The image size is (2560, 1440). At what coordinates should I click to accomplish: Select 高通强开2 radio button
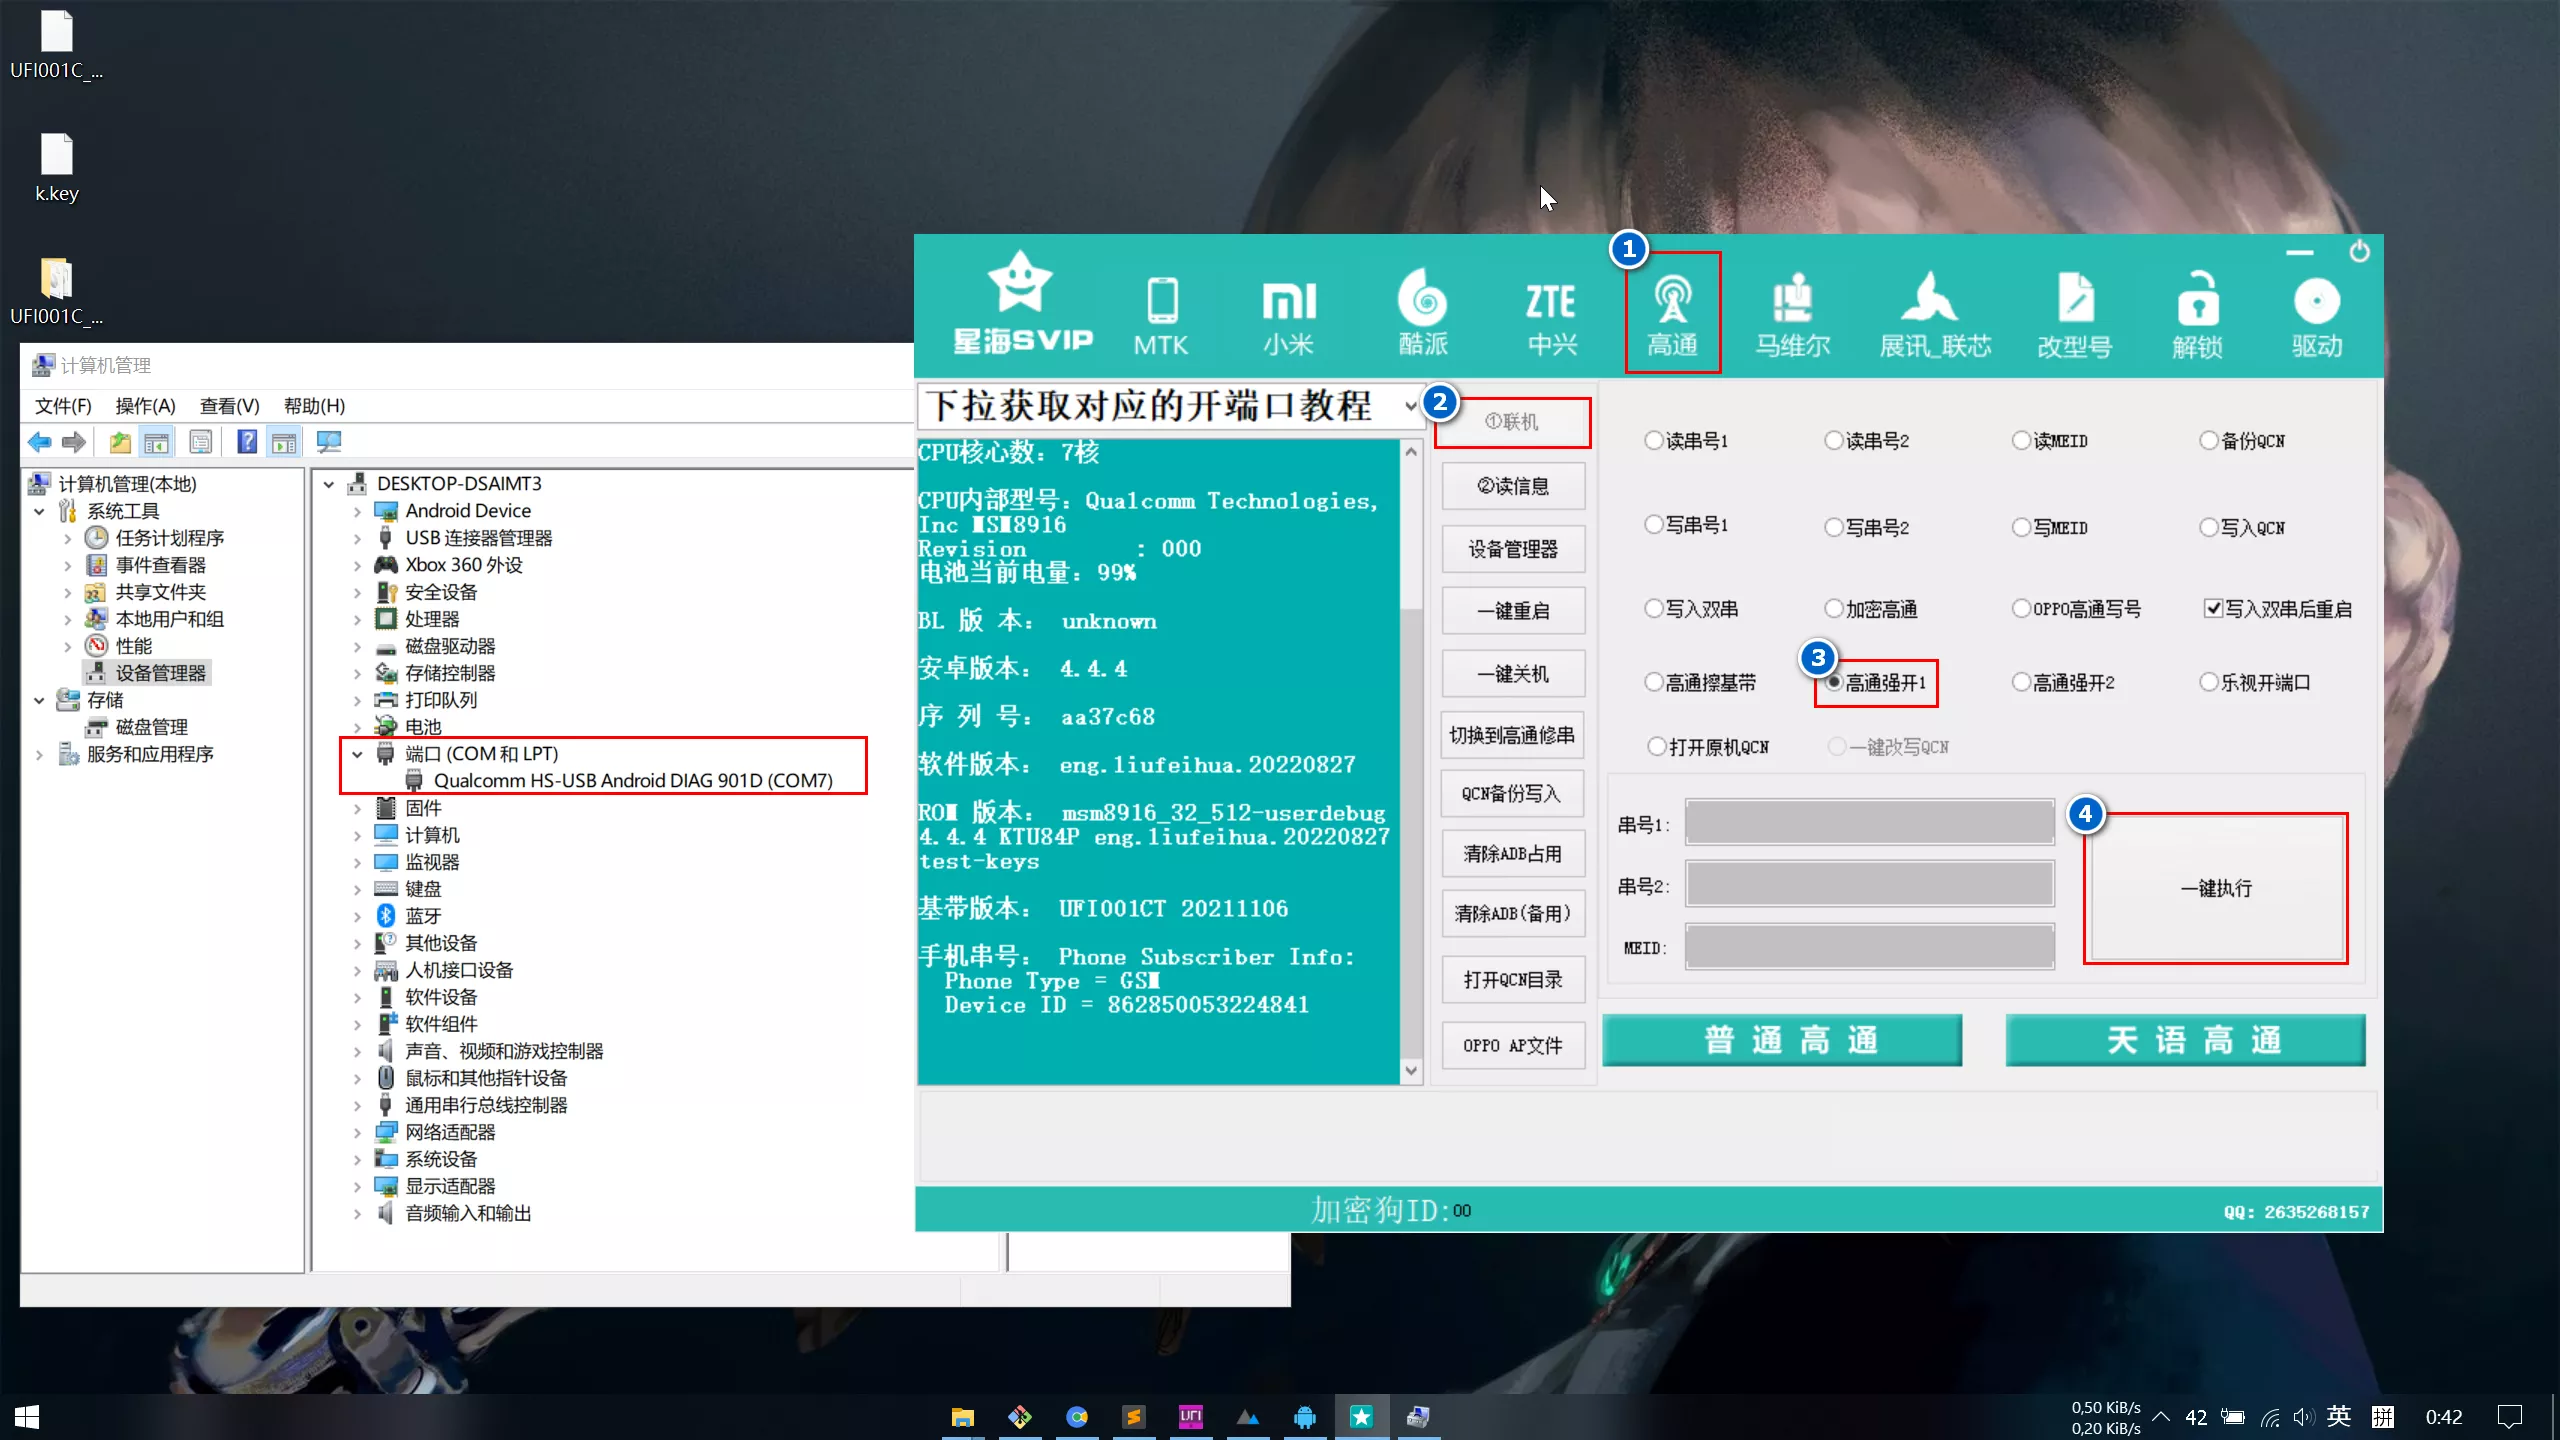coord(2063,683)
